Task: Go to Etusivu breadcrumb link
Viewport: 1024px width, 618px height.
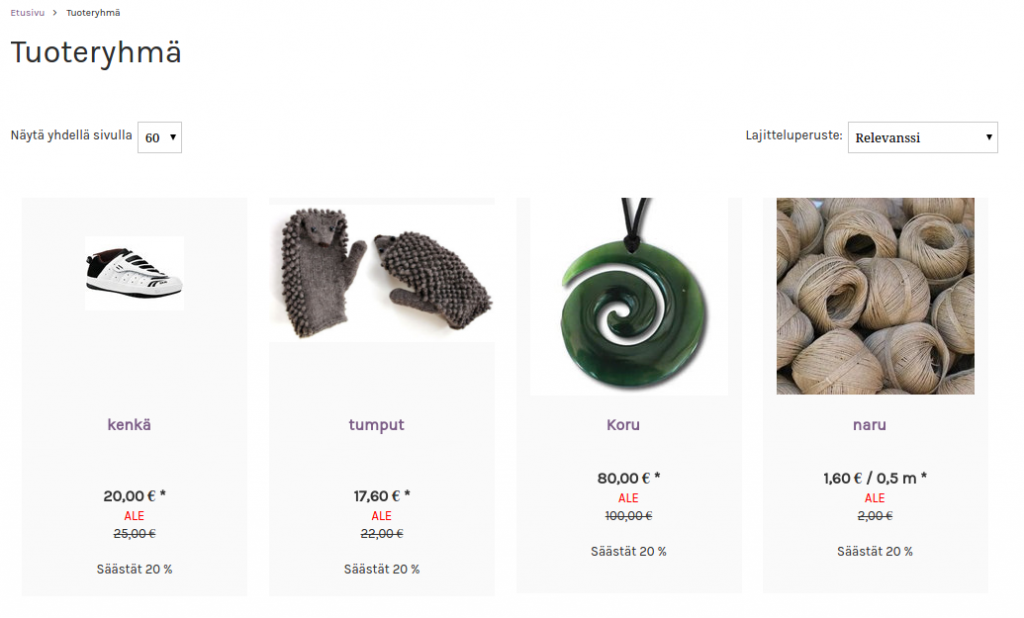Action: click(x=27, y=12)
